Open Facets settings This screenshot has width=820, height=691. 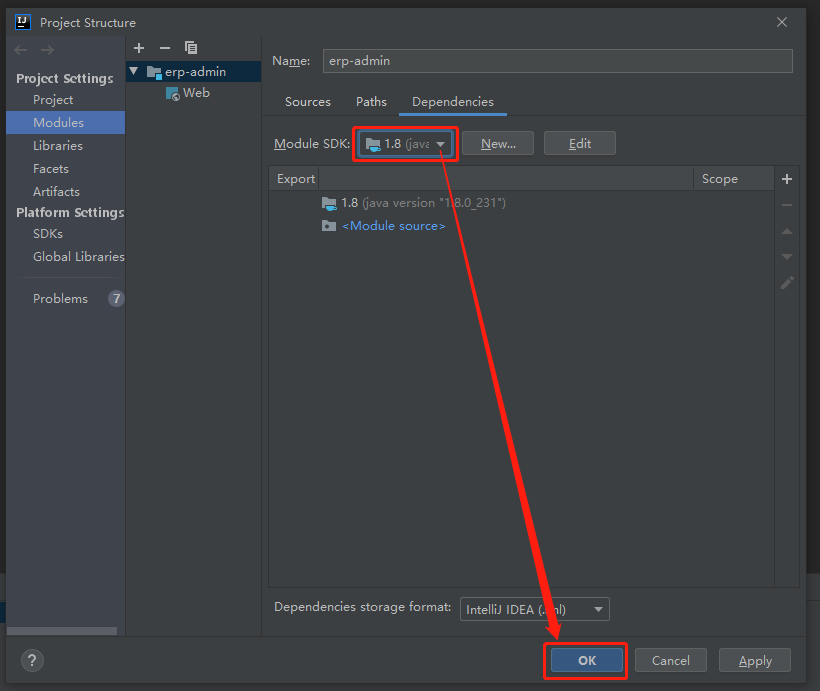point(51,168)
